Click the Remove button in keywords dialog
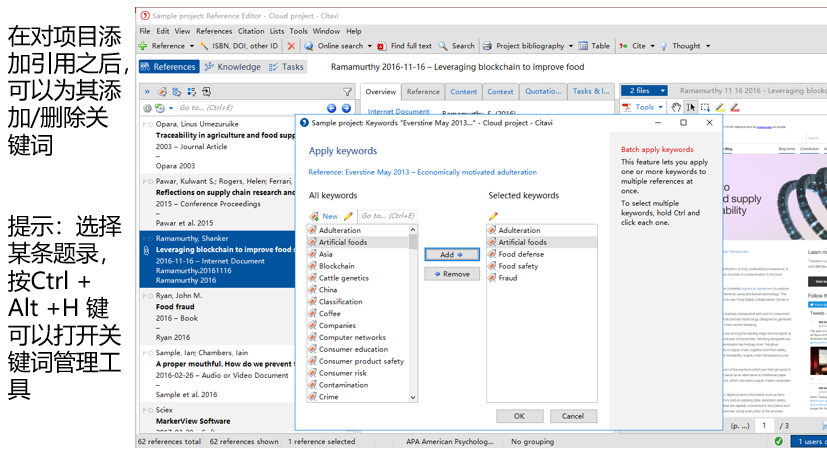This screenshot has height=452, width=827. coord(452,274)
